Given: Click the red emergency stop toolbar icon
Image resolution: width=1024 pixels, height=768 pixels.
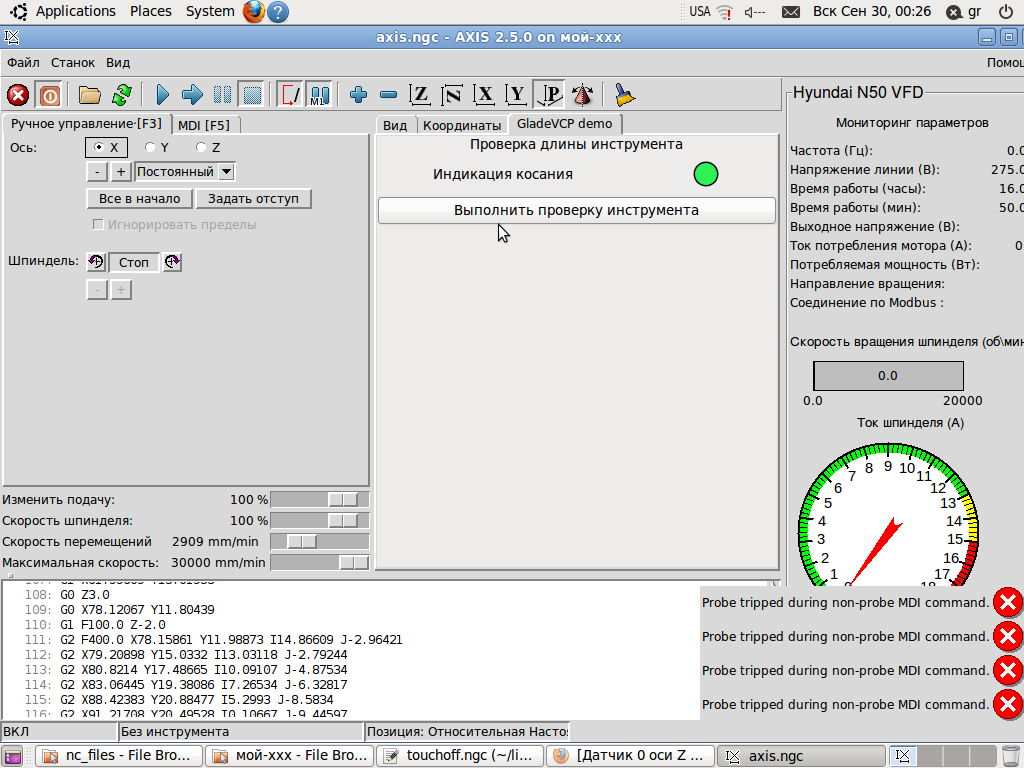Looking at the screenshot, I should pos(18,95).
